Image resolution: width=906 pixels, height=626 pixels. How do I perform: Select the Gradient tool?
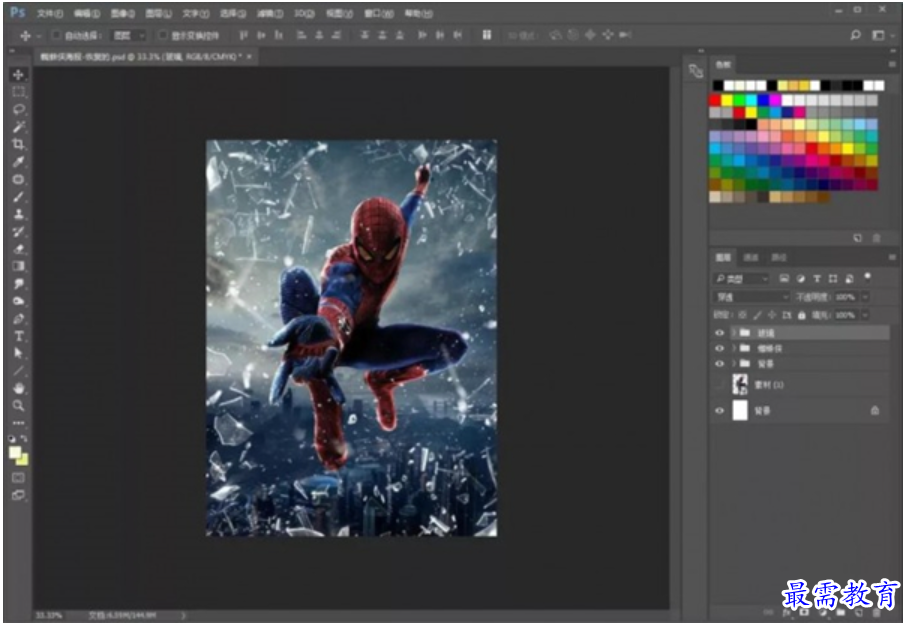pos(18,266)
